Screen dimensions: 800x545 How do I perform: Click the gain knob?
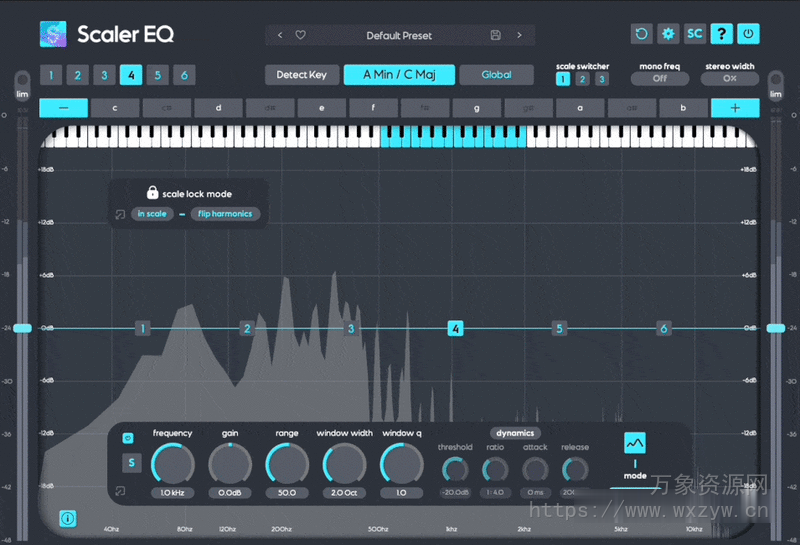point(230,464)
